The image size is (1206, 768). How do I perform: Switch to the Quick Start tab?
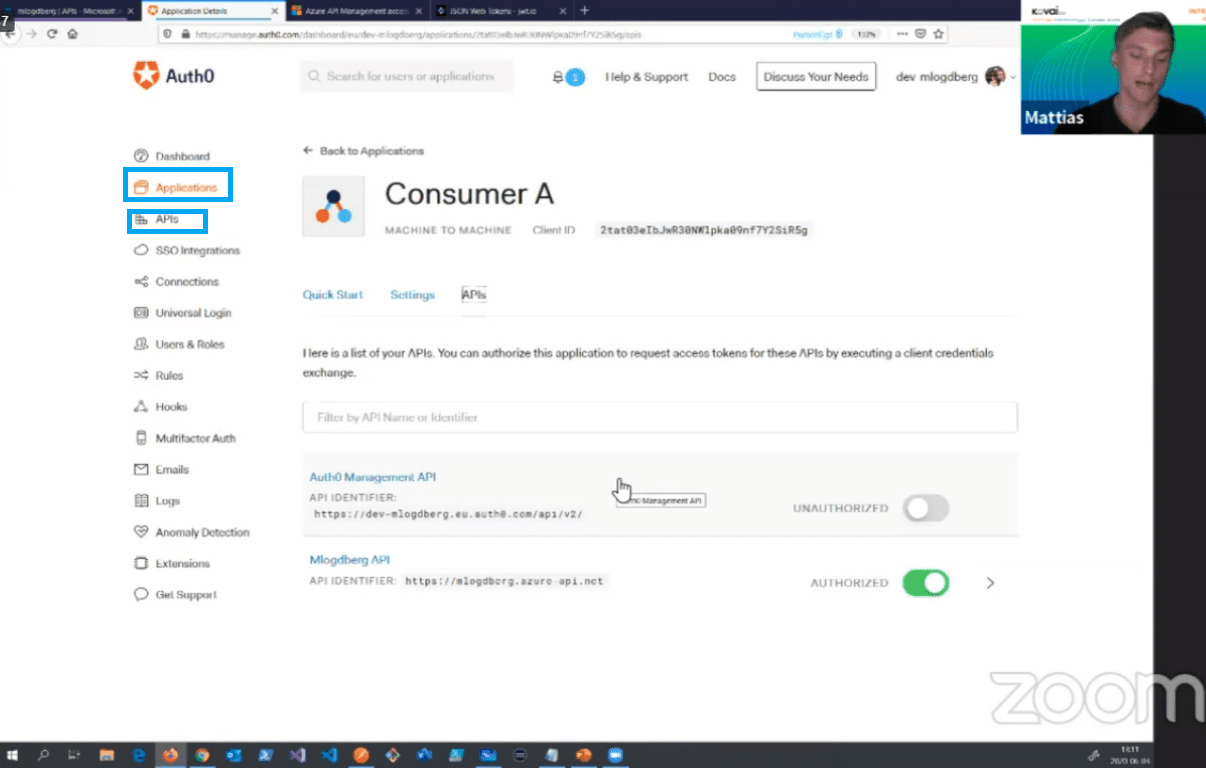click(x=333, y=295)
